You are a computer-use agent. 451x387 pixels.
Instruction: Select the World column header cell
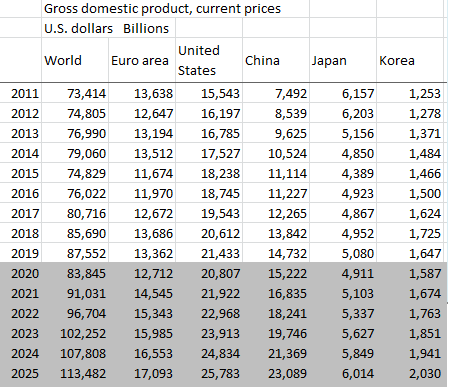pyautogui.click(x=75, y=60)
